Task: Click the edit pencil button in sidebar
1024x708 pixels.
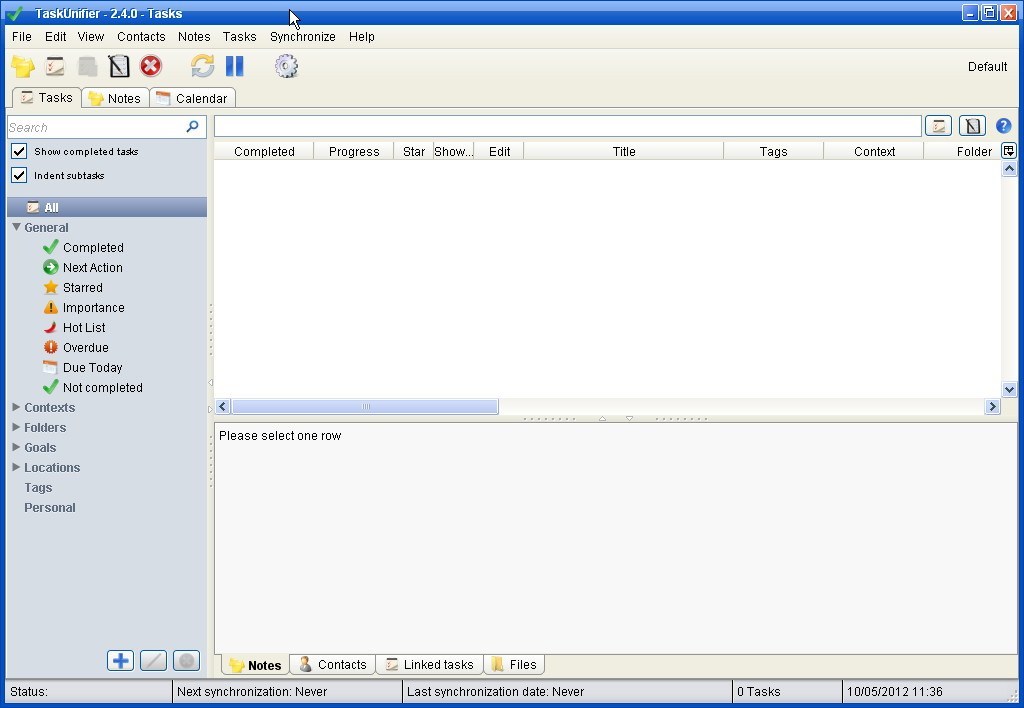Action: pyautogui.click(x=153, y=661)
